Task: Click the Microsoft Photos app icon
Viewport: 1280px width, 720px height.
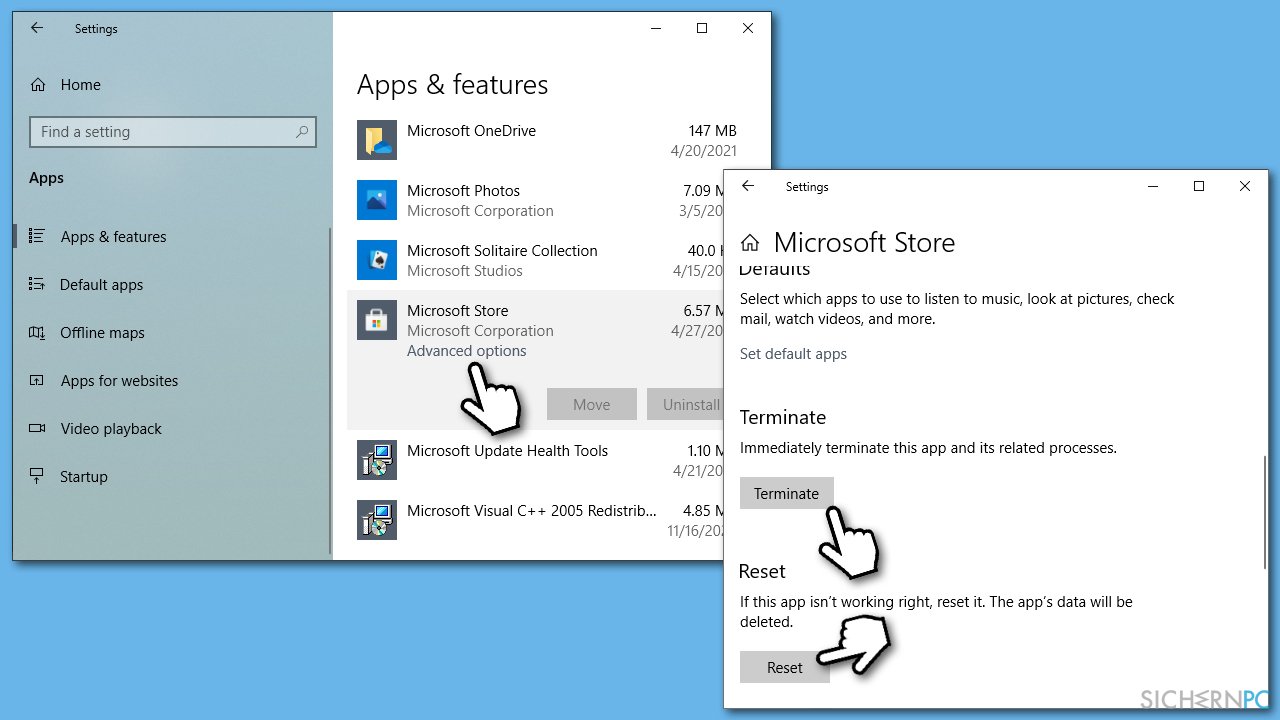Action: pos(377,200)
